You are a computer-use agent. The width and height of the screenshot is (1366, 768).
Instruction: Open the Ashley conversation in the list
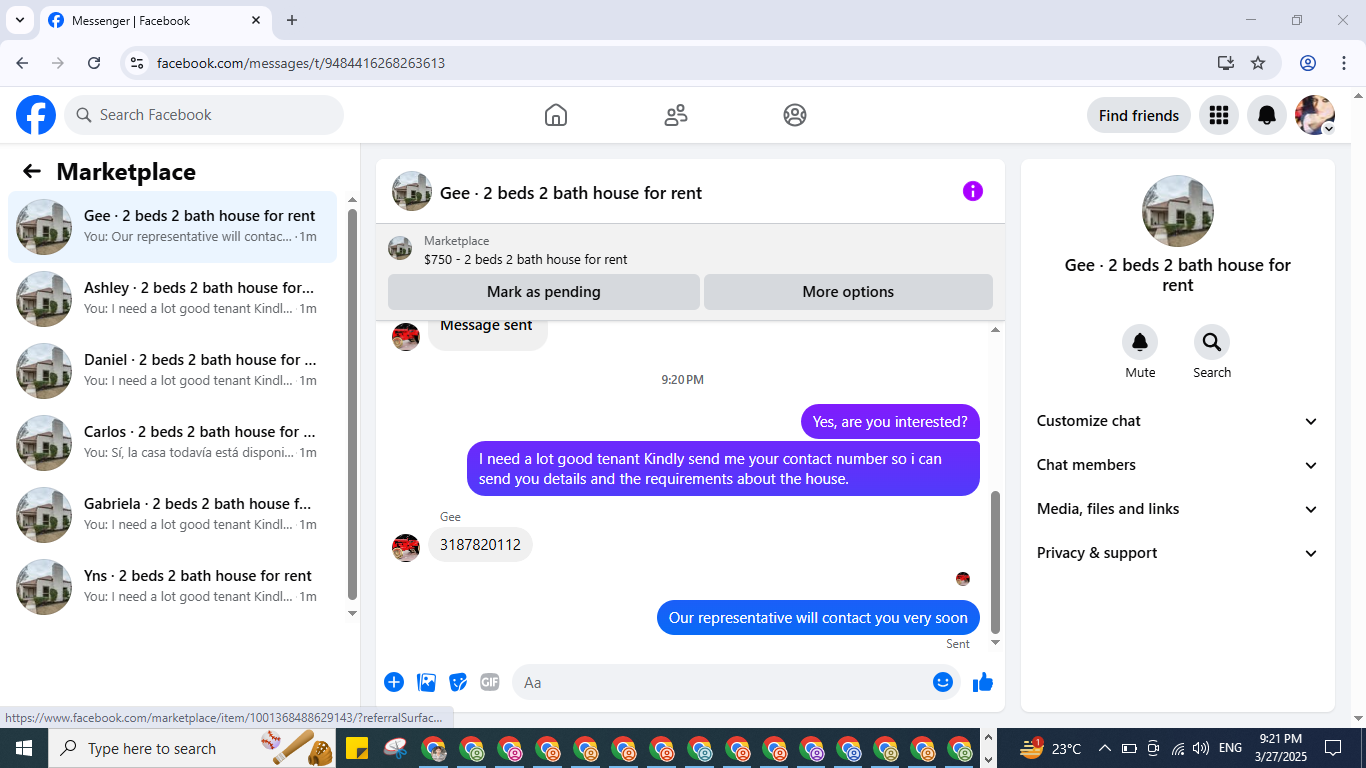(x=172, y=299)
